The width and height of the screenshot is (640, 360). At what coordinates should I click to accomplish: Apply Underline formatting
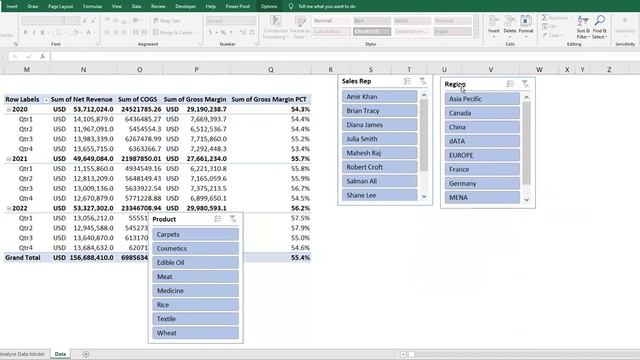(42, 32)
